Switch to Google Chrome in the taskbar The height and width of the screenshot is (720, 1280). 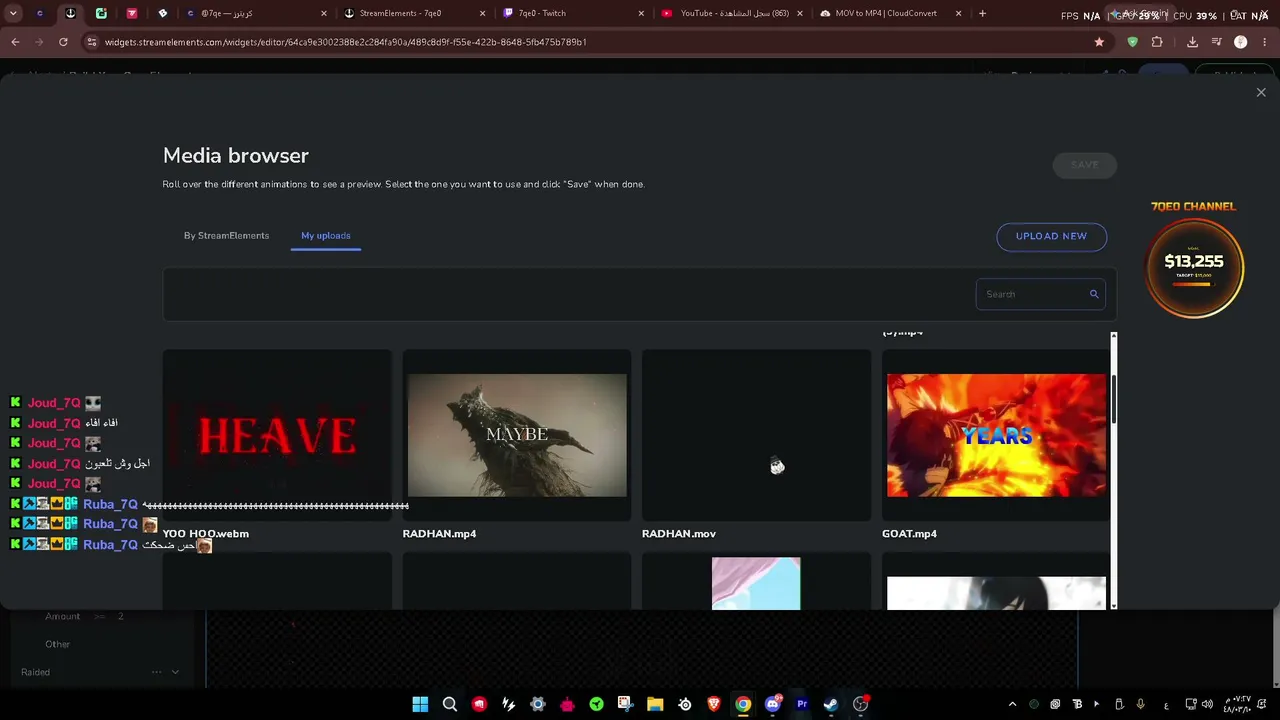pyautogui.click(x=743, y=704)
